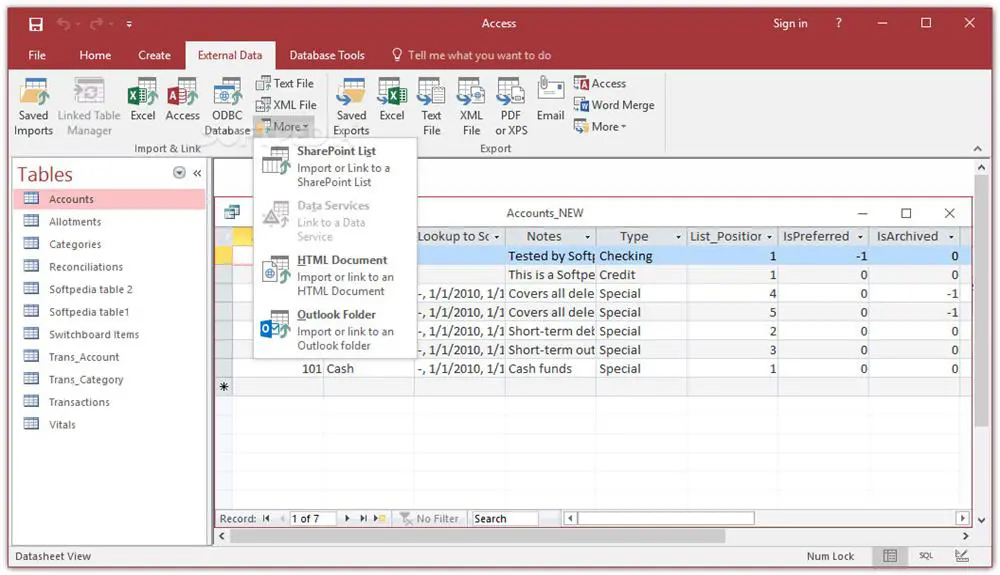The height and width of the screenshot is (575, 1000).
Task: Click the record number field
Action: tap(312, 518)
